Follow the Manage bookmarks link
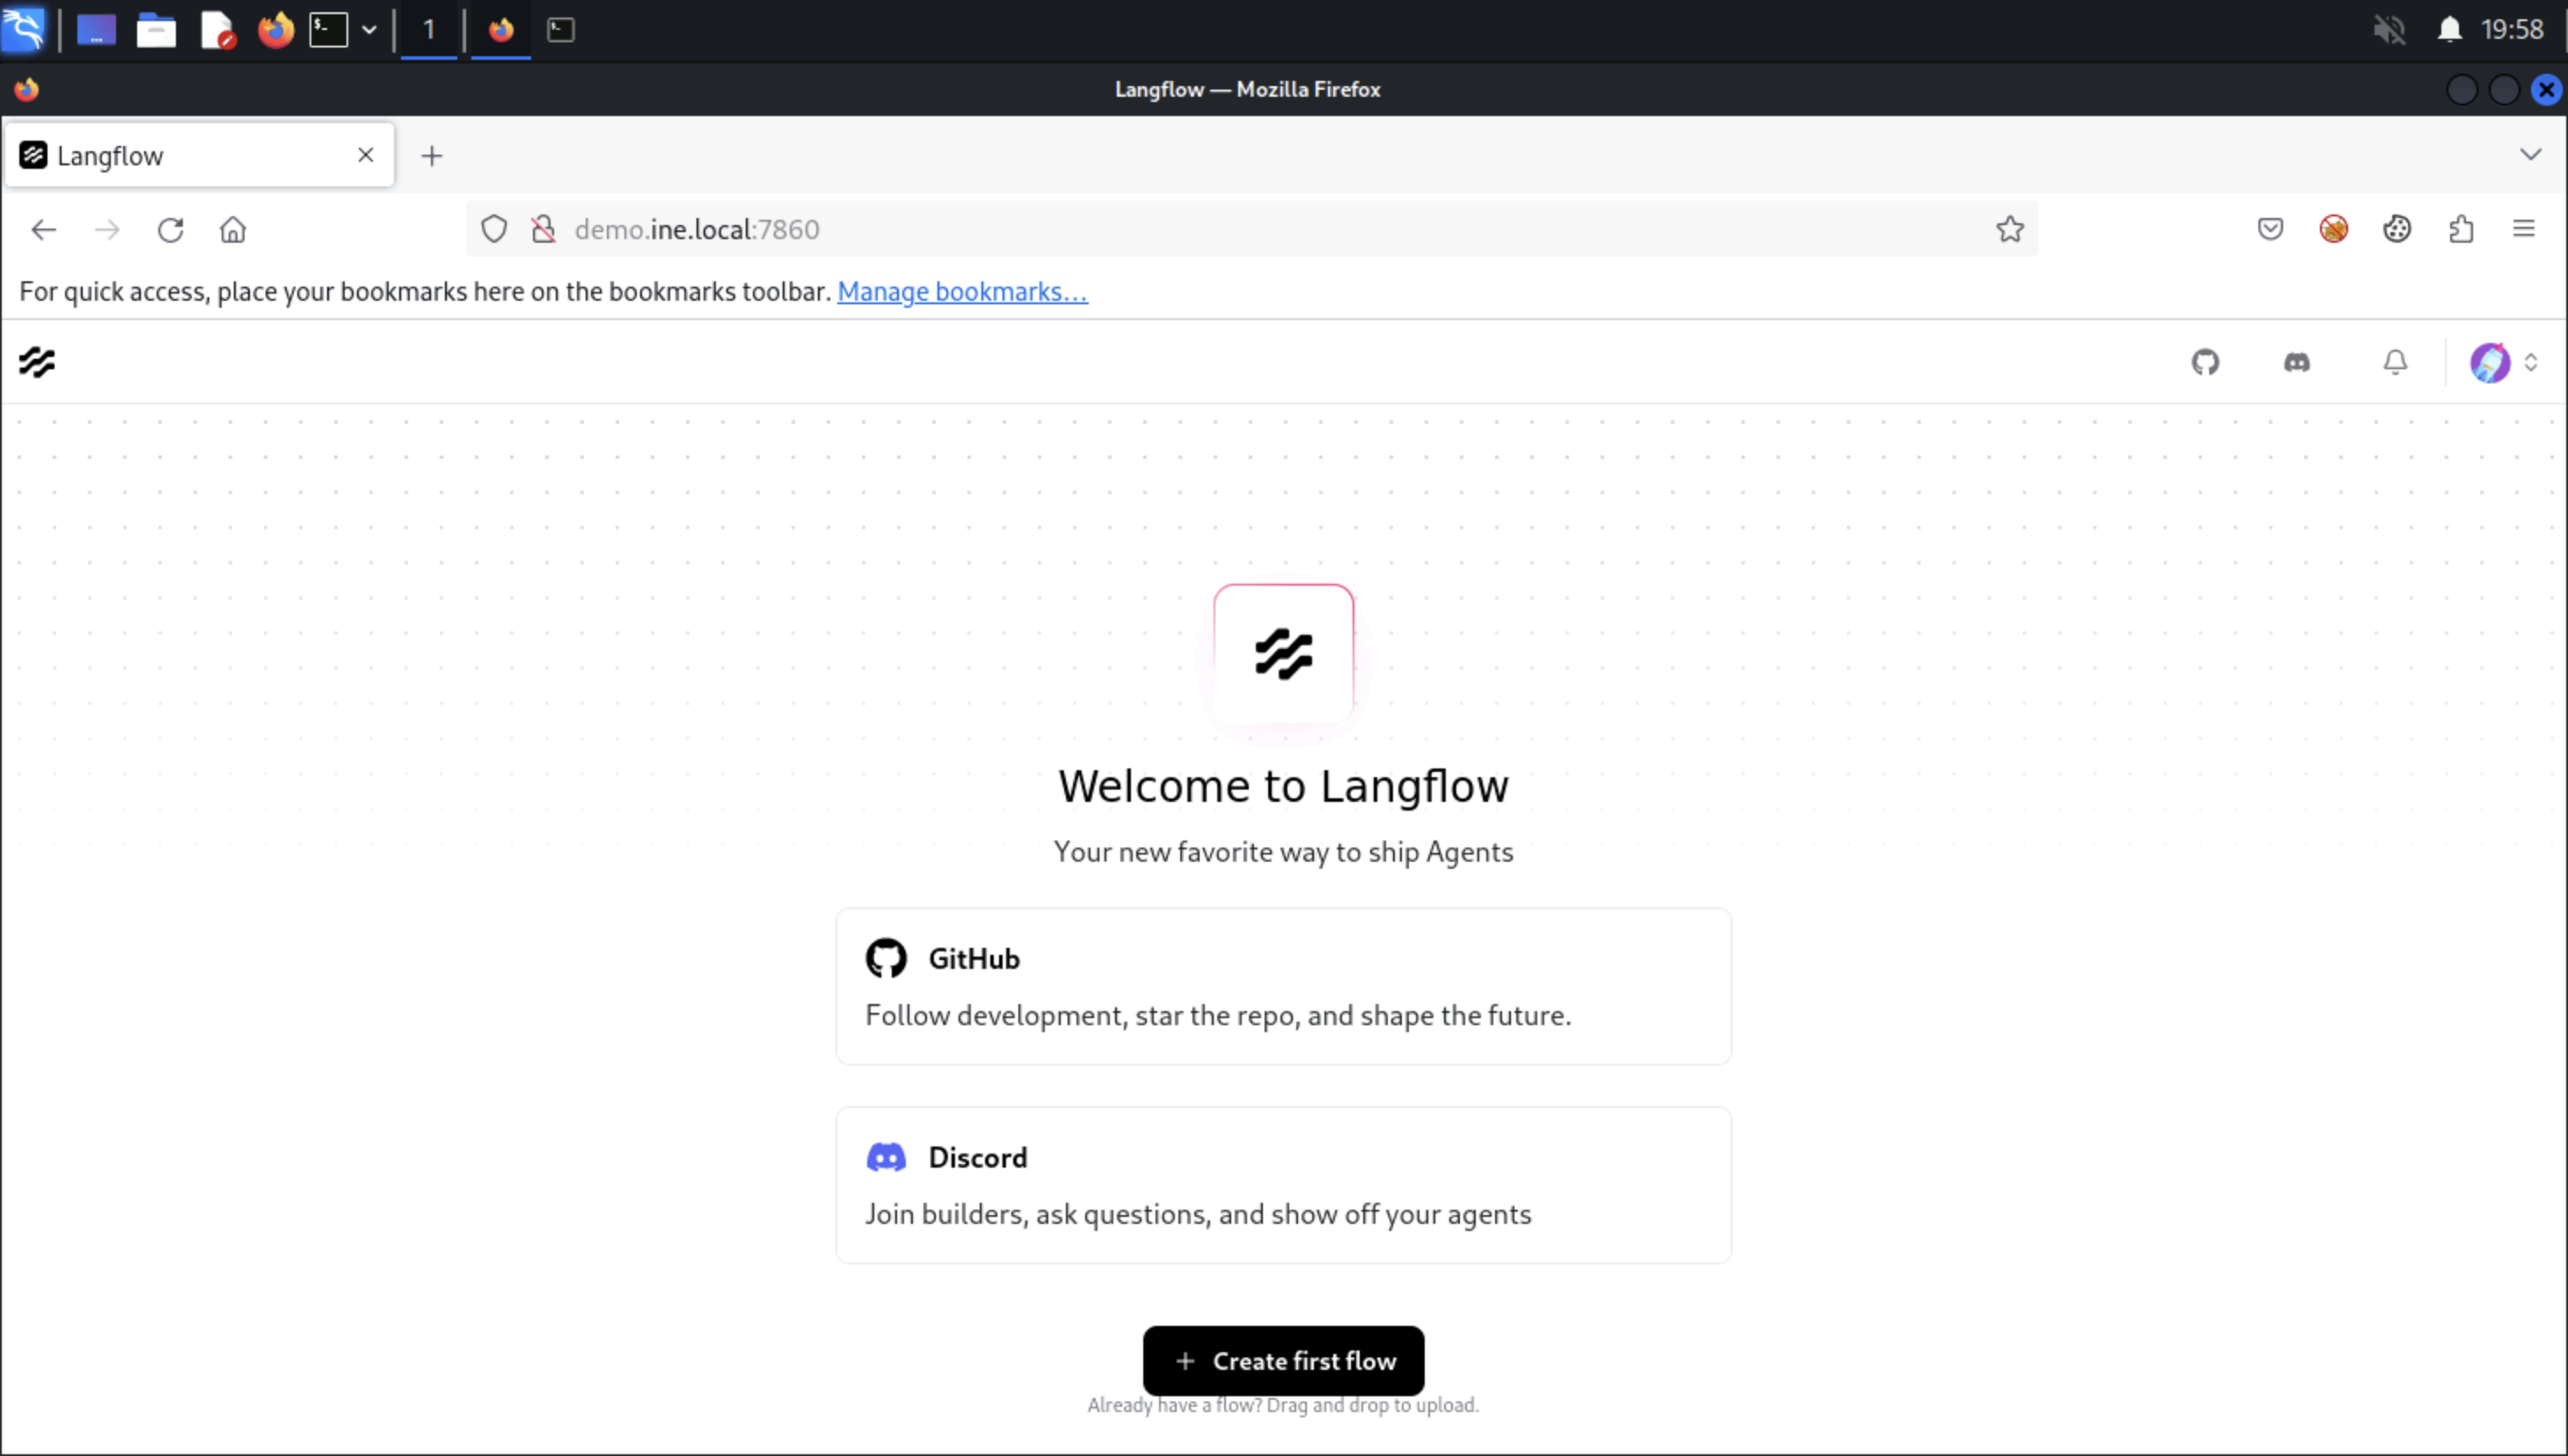The image size is (2568, 1456). pos(962,291)
